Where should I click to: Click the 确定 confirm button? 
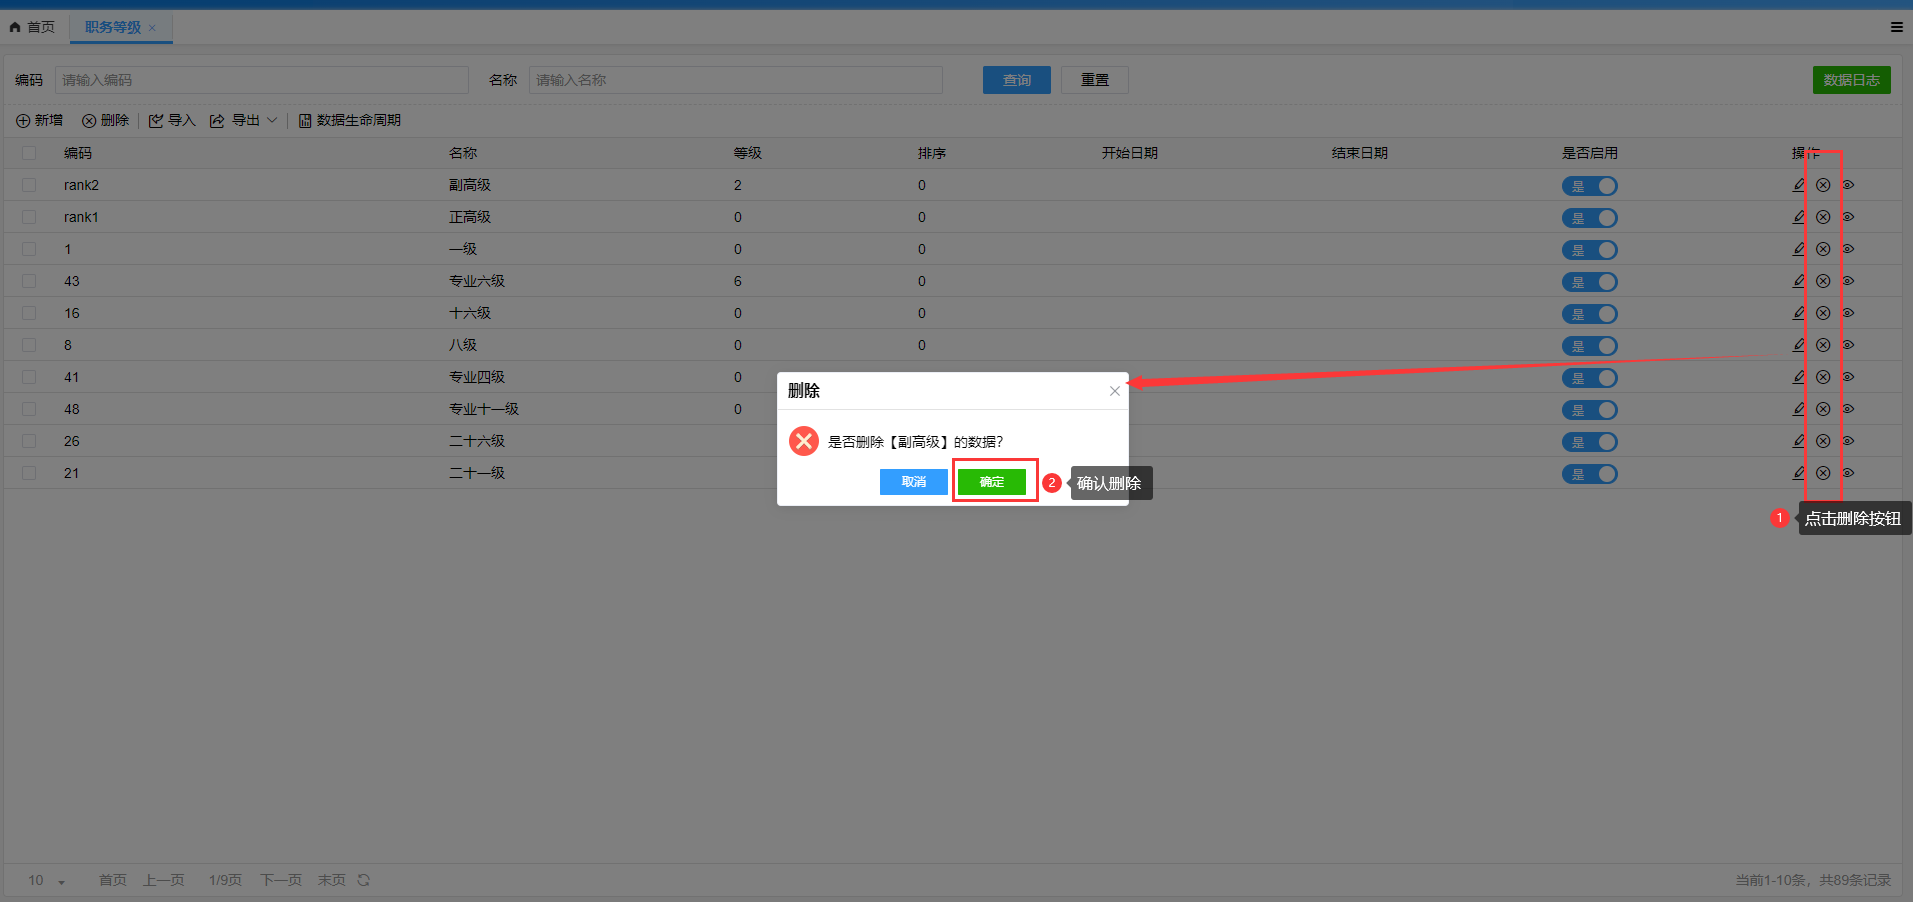[x=992, y=482]
